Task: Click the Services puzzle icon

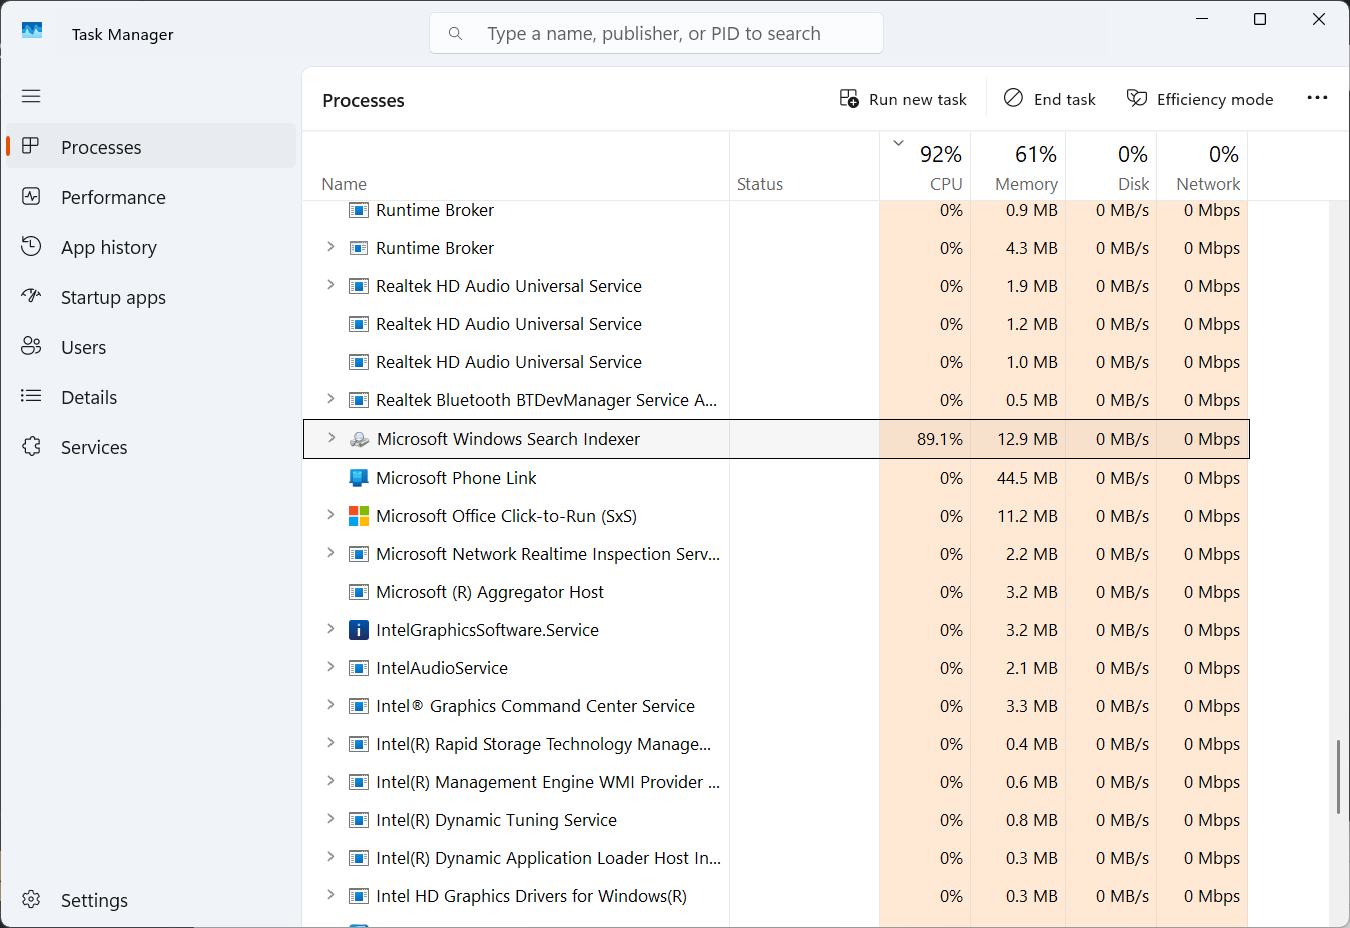Action: [x=31, y=446]
